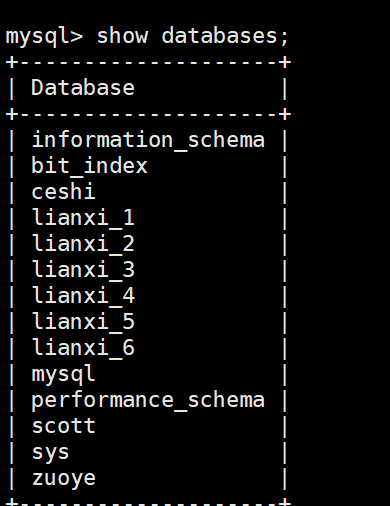The image size is (390, 506).
Task: Click the information_schema row
Action: 148,140
